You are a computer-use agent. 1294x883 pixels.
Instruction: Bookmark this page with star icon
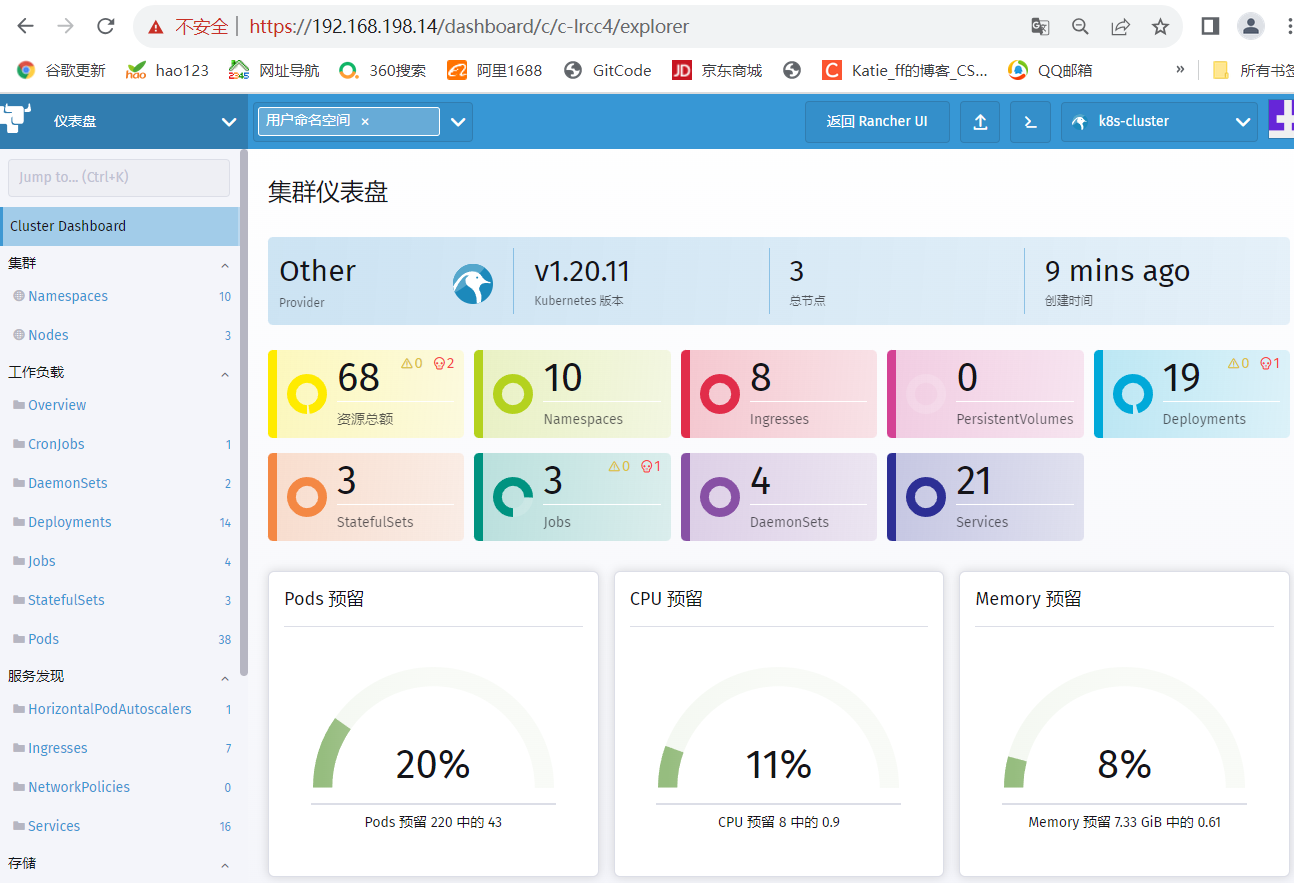pos(1160,27)
